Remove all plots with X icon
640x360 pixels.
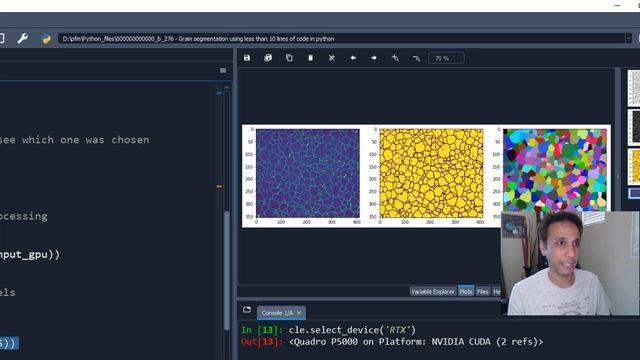click(332, 58)
